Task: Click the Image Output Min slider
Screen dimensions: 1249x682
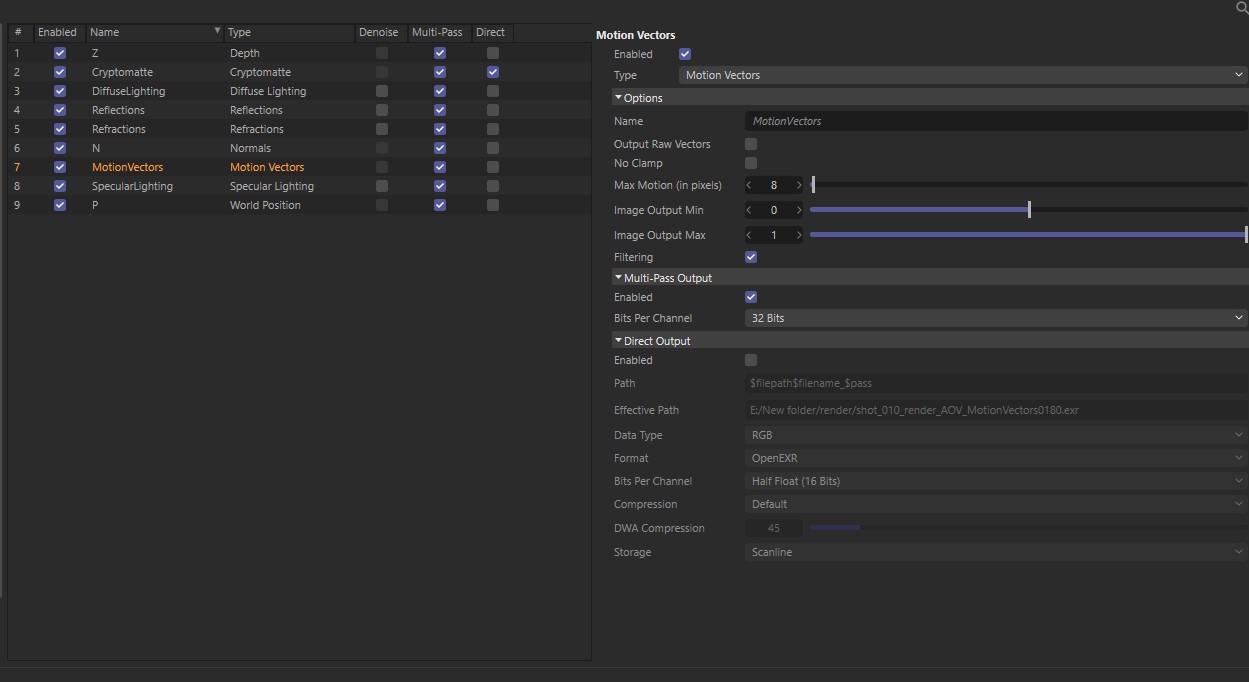Action: click(1028, 210)
